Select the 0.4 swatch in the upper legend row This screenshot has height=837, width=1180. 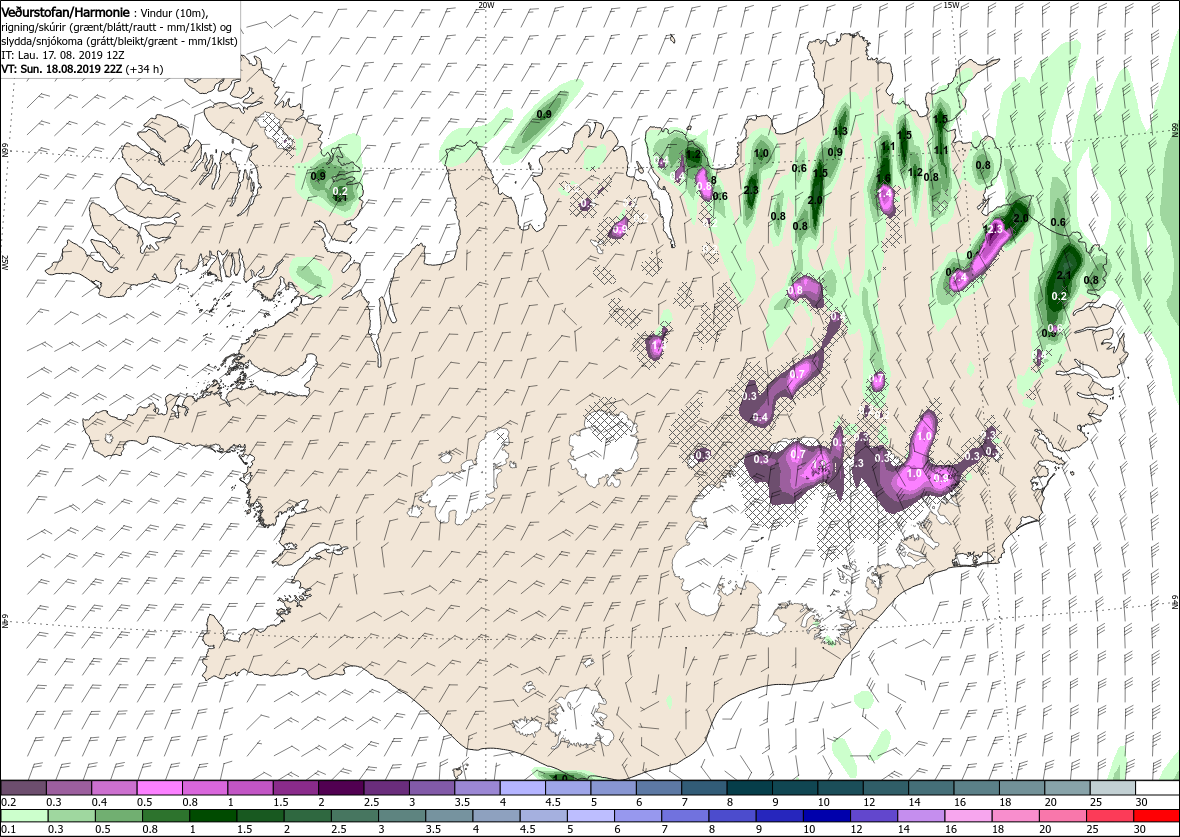tap(114, 788)
